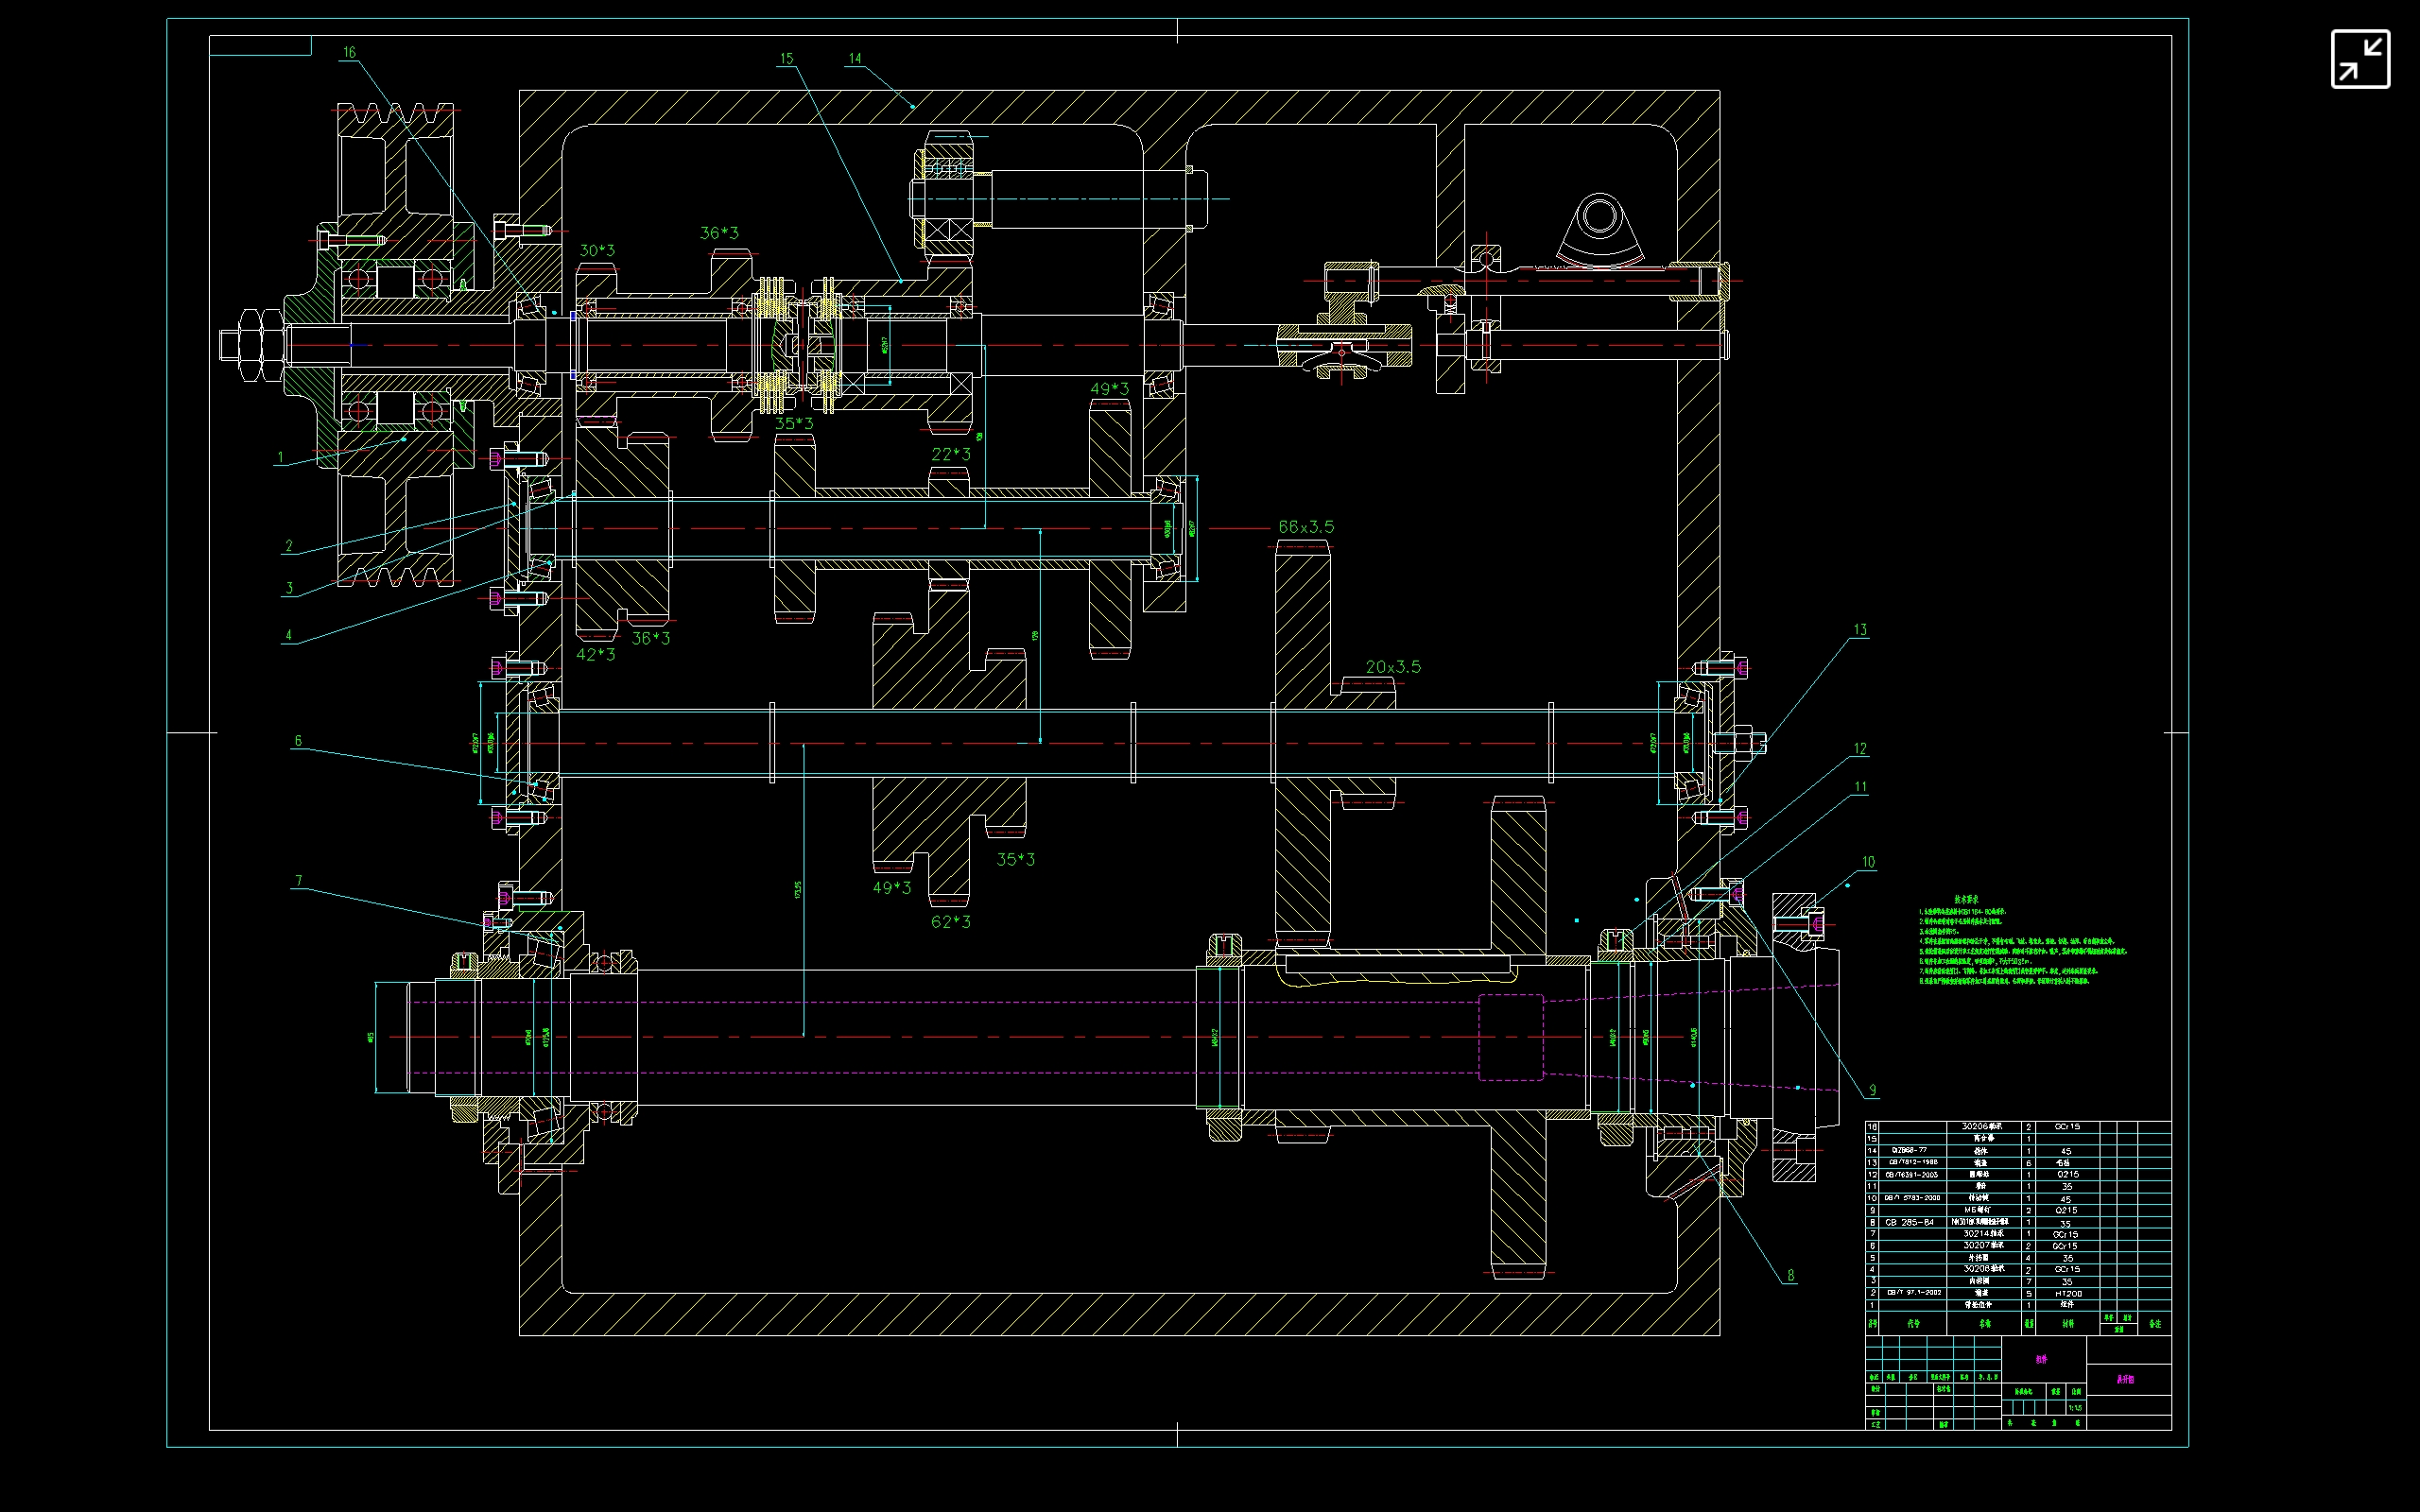
Task: Select the CB 285-84 standard code cell
Action: point(1909,1222)
